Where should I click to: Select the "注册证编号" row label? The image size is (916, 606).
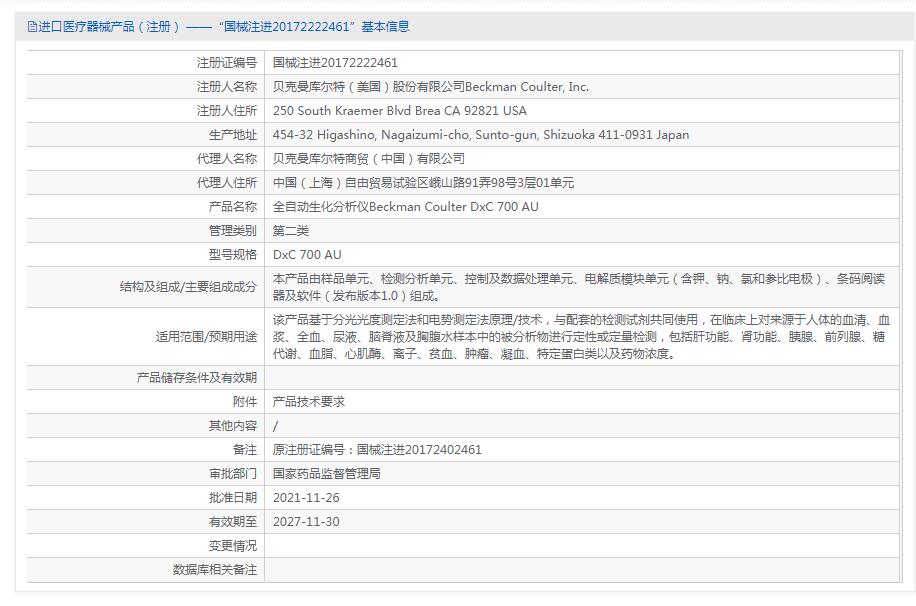[227, 63]
